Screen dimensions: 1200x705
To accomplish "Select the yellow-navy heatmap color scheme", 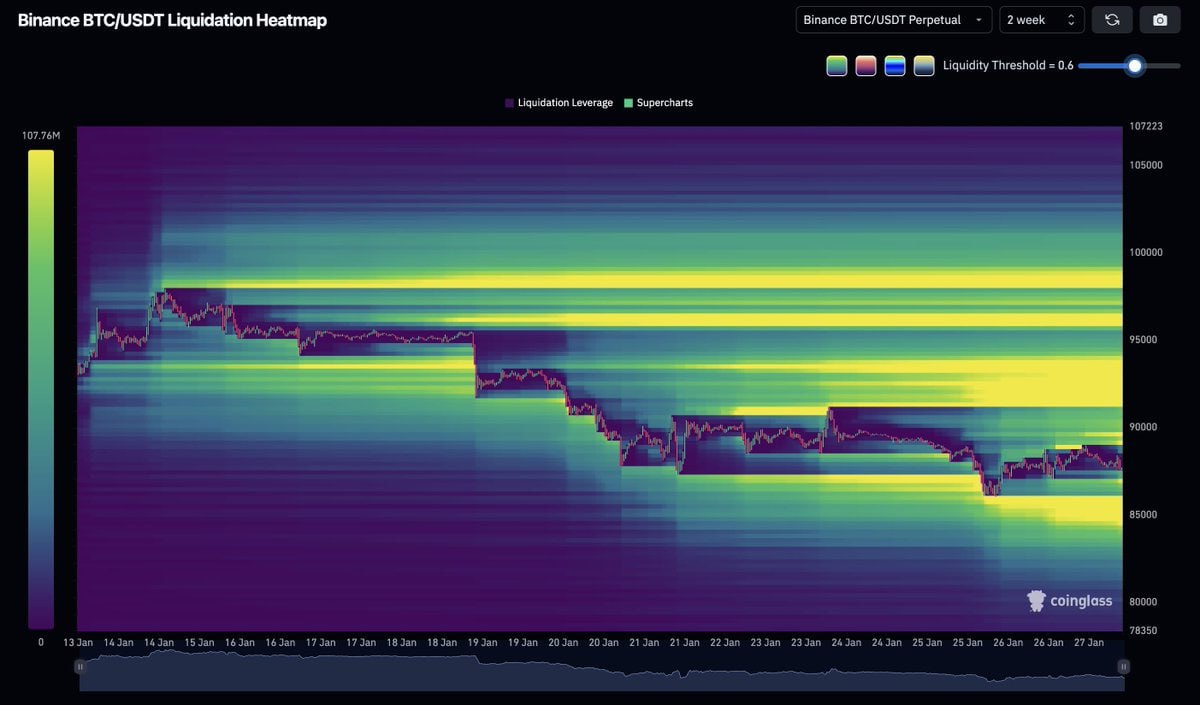I will coord(924,66).
